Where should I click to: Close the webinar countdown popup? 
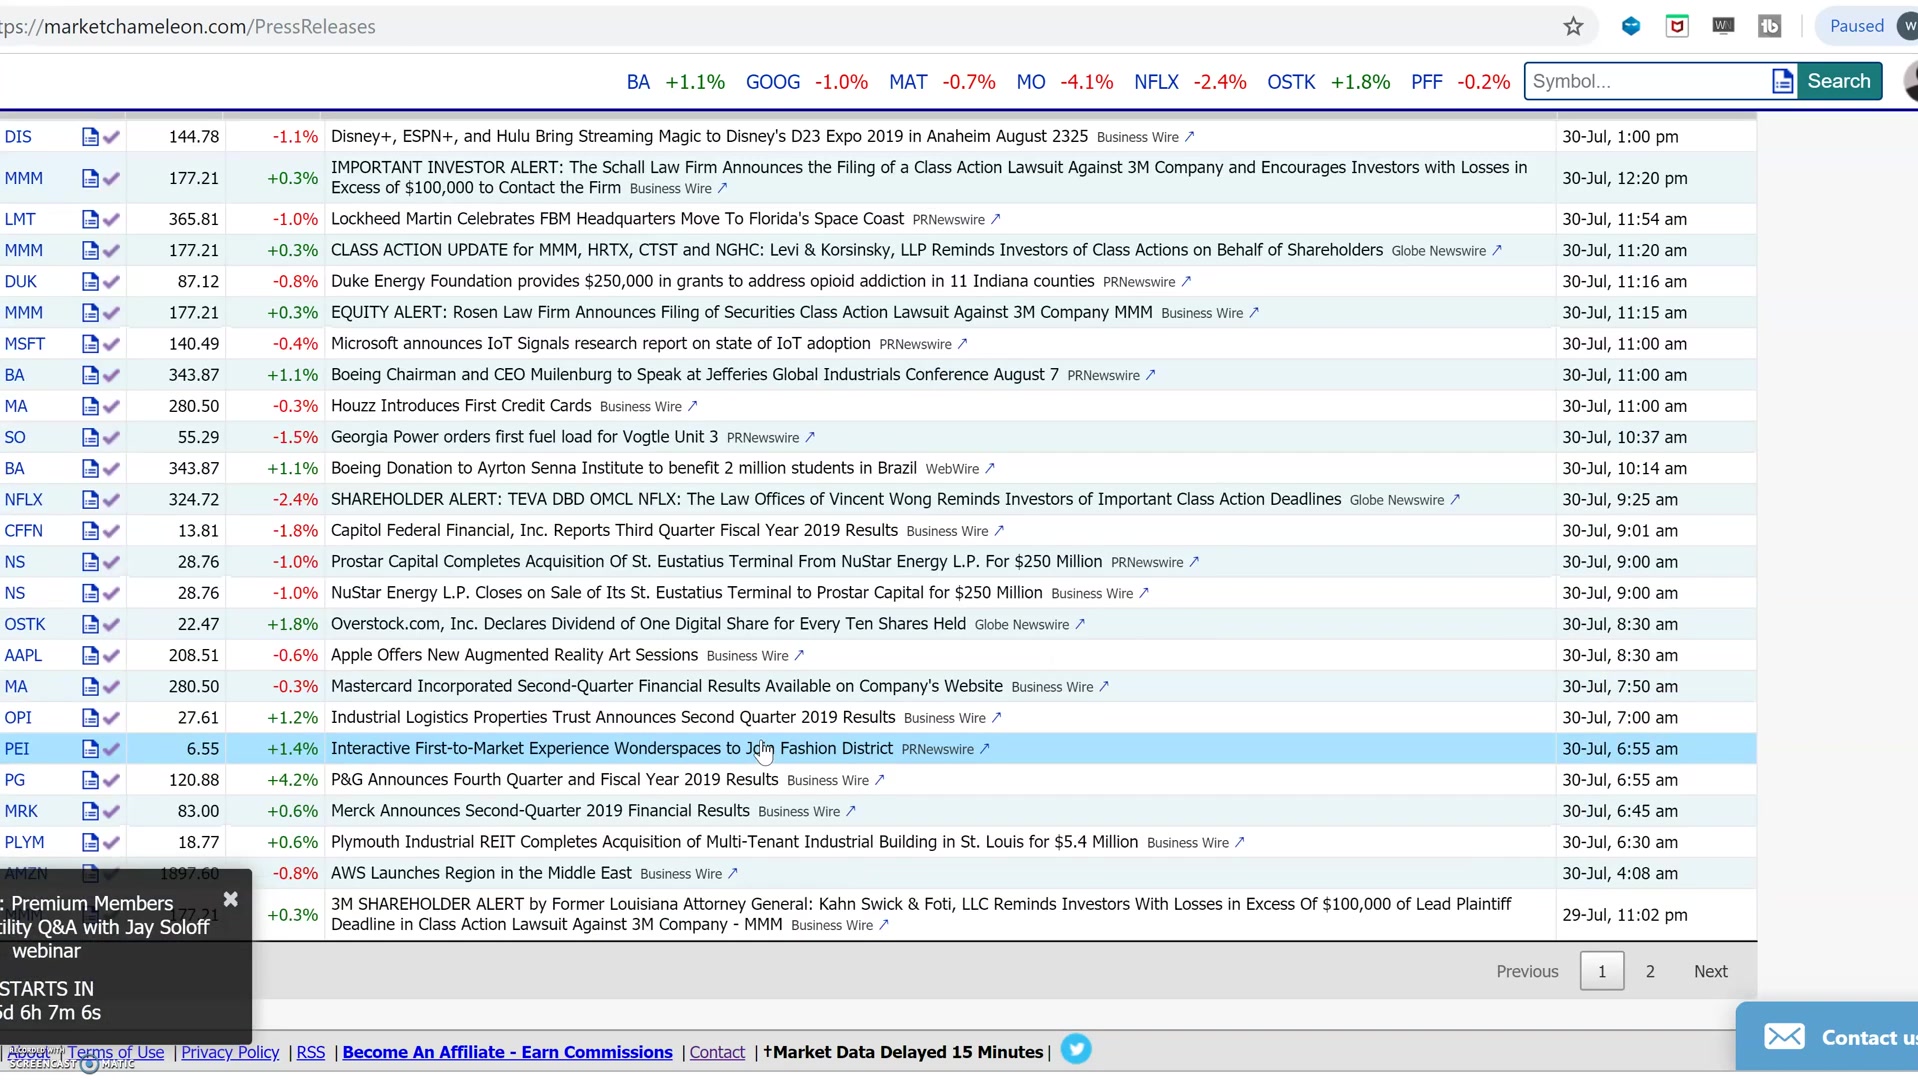click(x=231, y=900)
